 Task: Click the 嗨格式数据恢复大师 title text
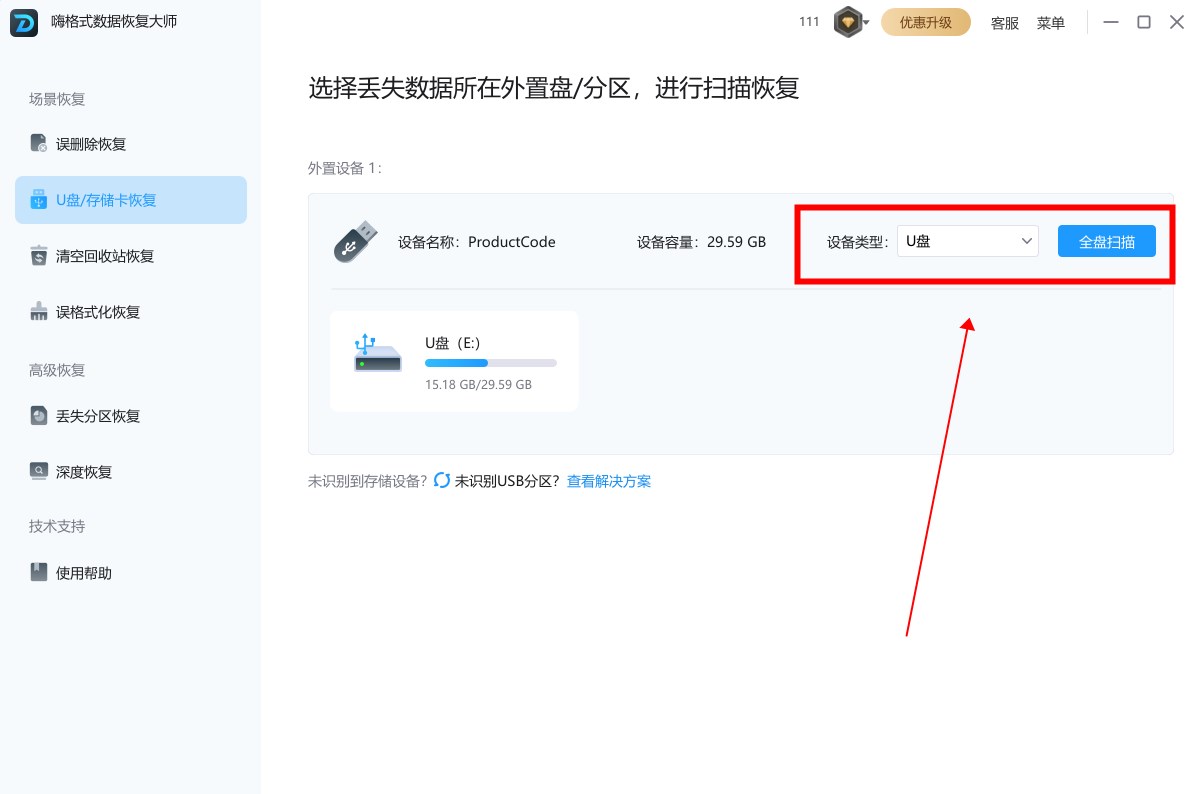tap(114, 22)
